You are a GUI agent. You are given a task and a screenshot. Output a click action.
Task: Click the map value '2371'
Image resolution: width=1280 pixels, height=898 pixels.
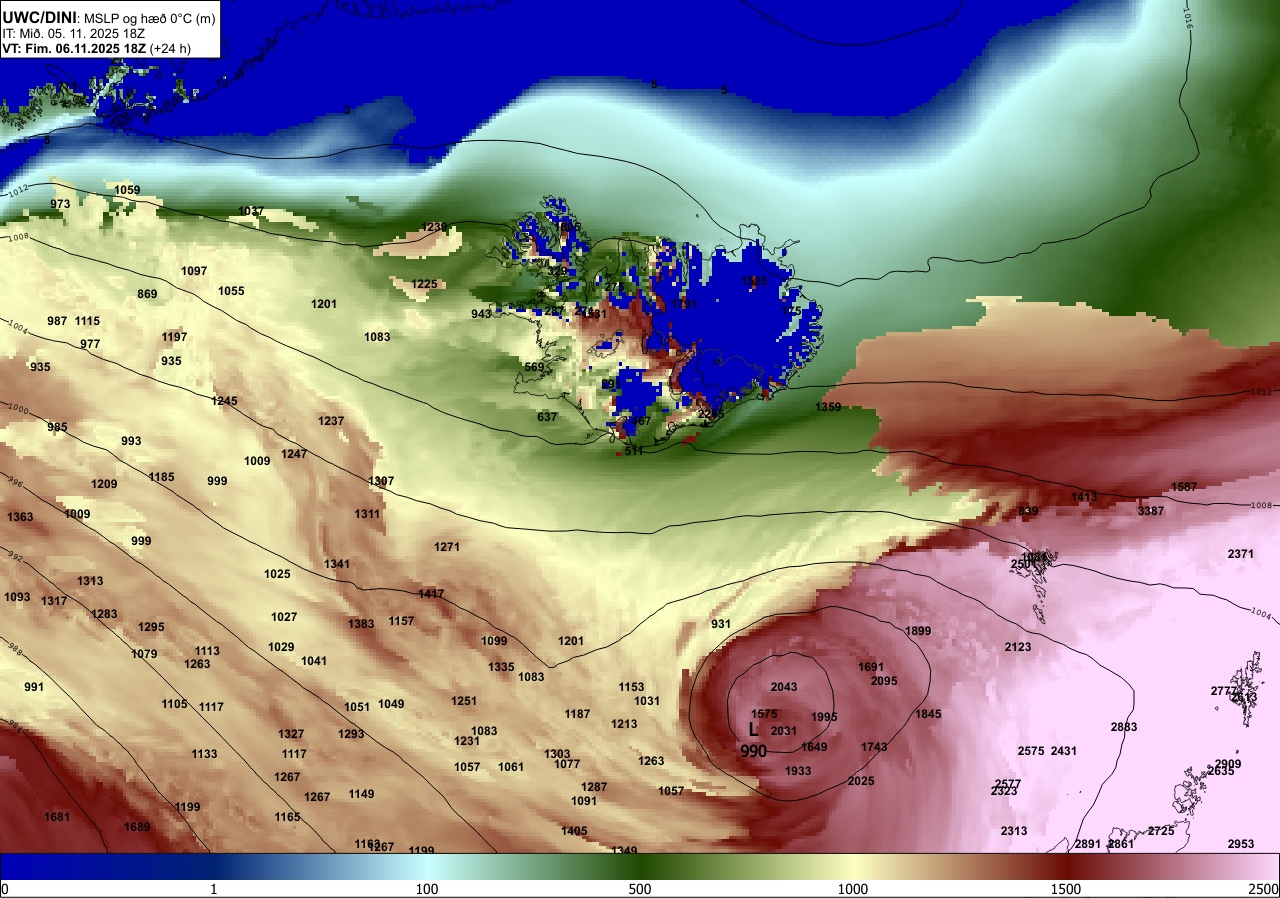[1241, 554]
